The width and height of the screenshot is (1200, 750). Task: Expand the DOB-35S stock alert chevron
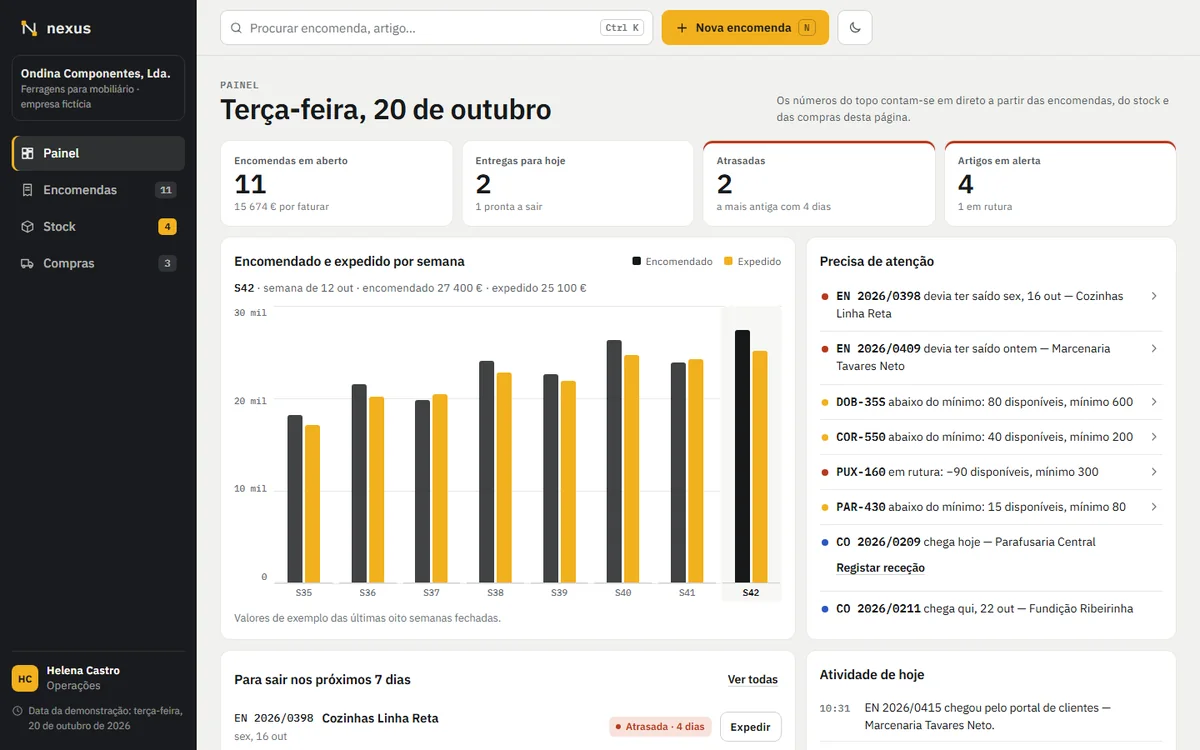[x=1154, y=402]
